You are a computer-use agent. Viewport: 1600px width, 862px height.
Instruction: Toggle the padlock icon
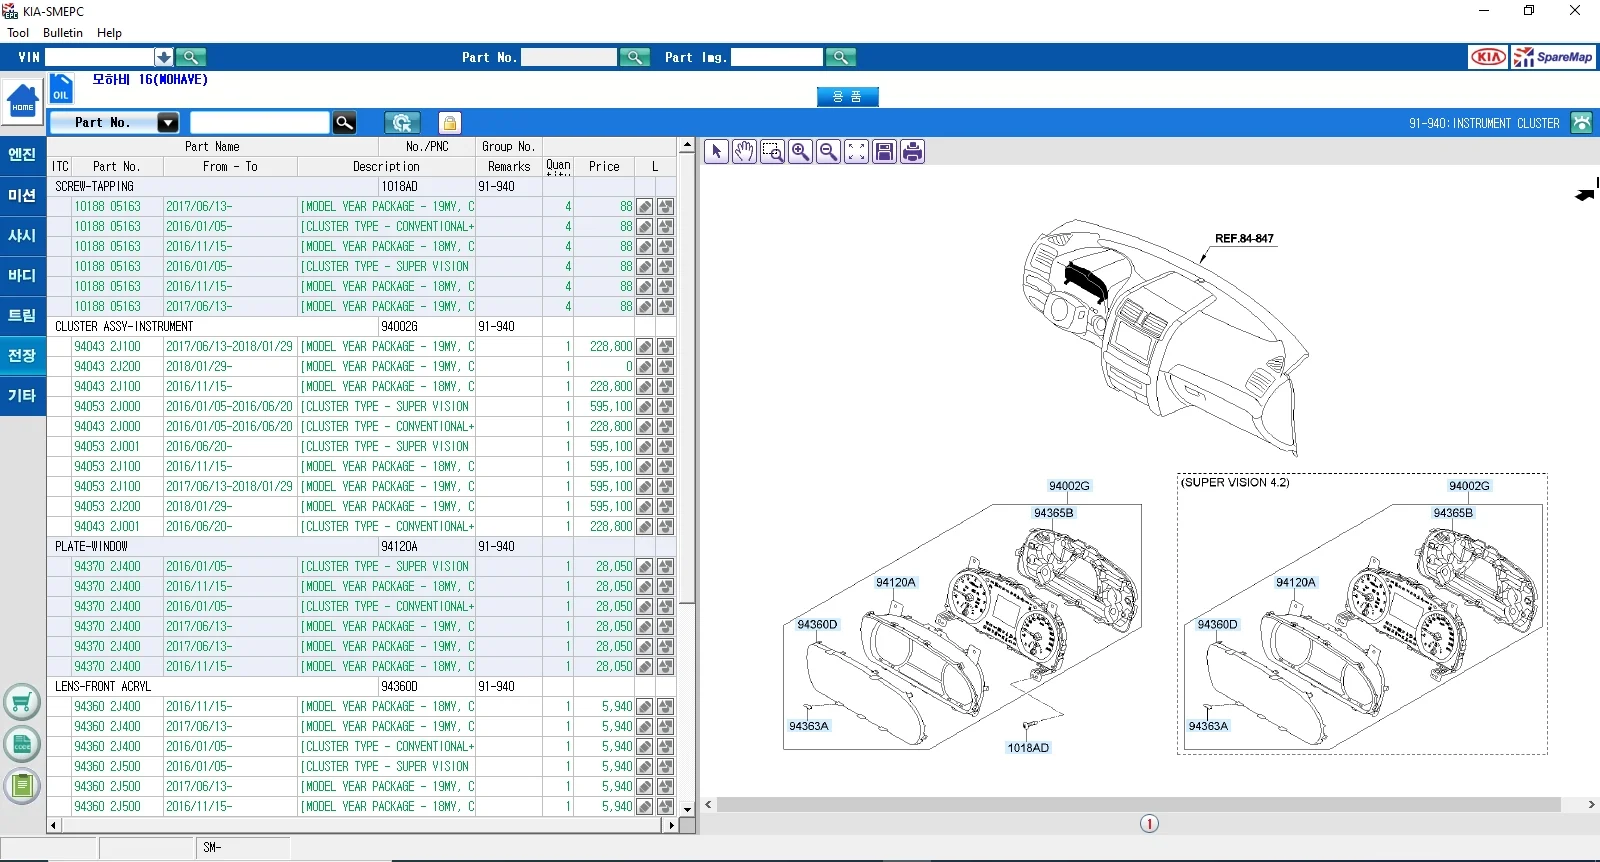pyautogui.click(x=450, y=122)
